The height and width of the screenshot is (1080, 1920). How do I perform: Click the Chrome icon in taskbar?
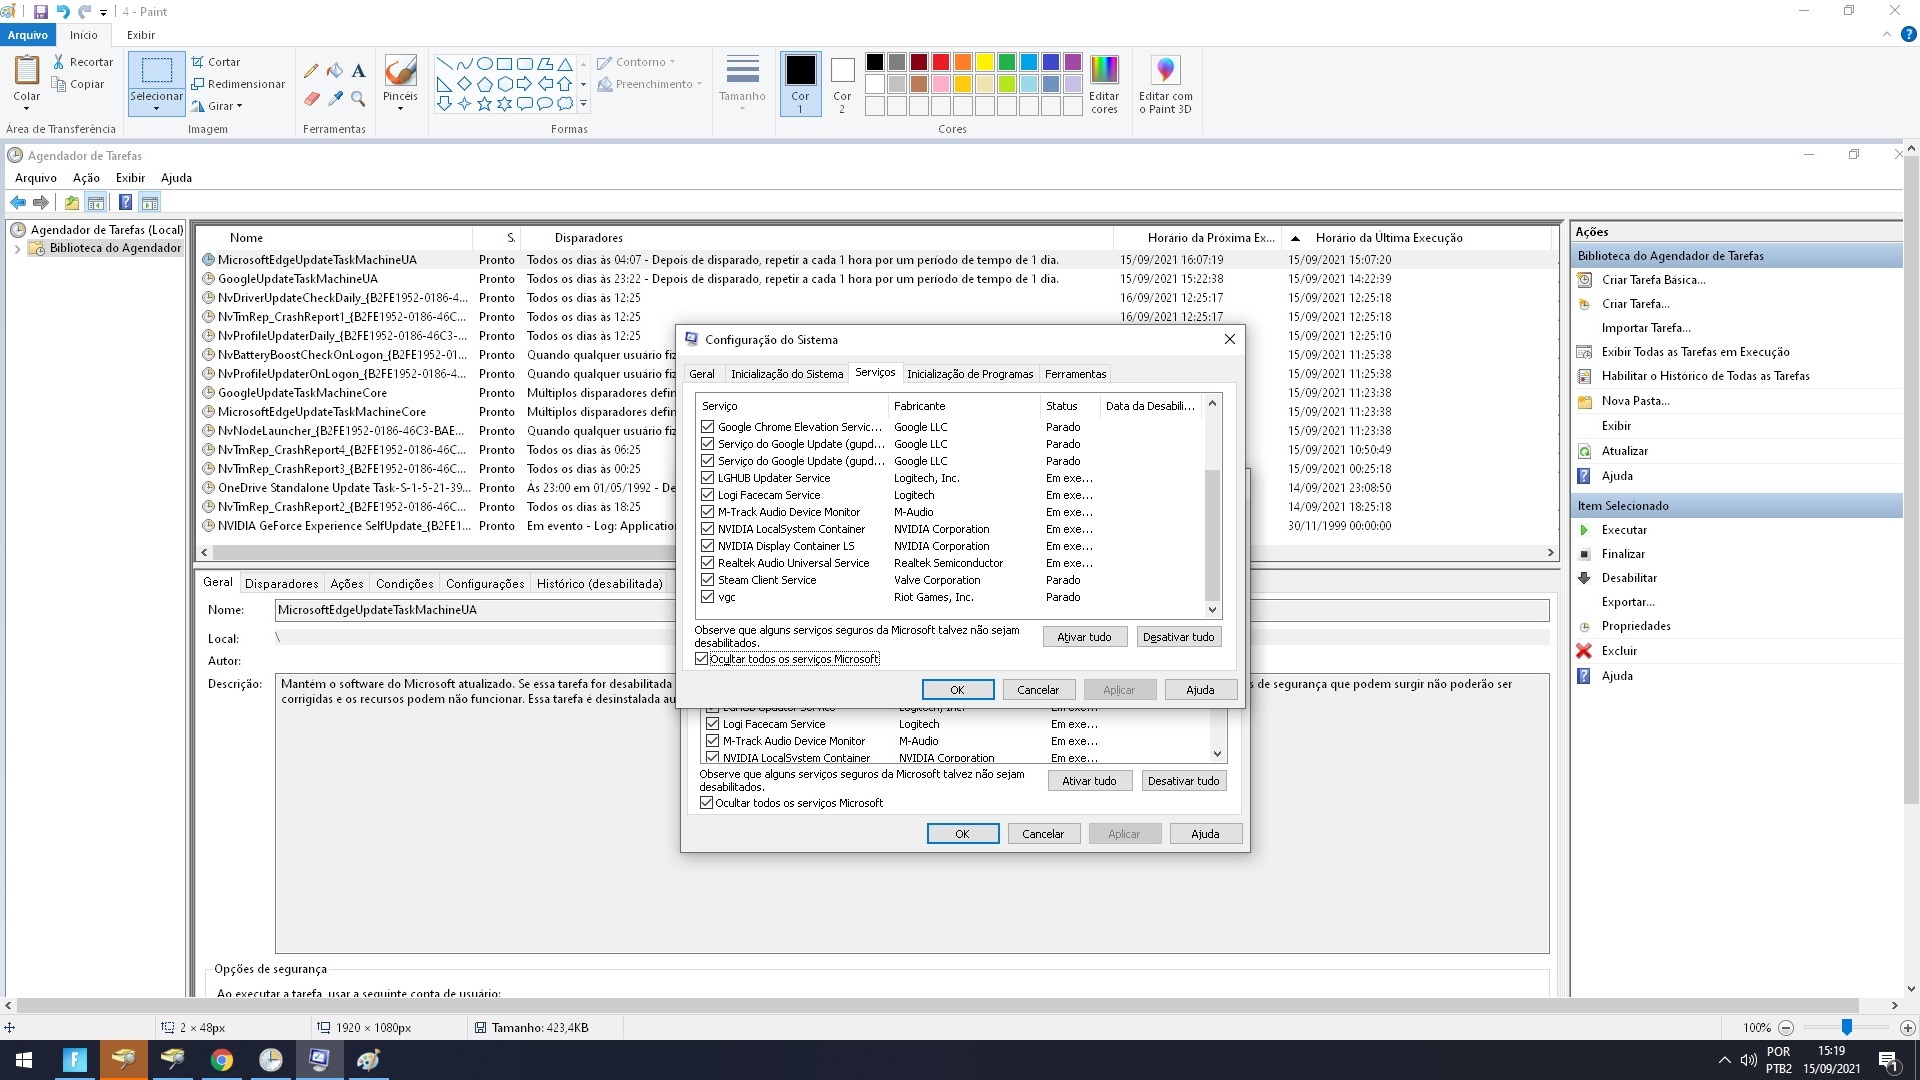tap(222, 1060)
